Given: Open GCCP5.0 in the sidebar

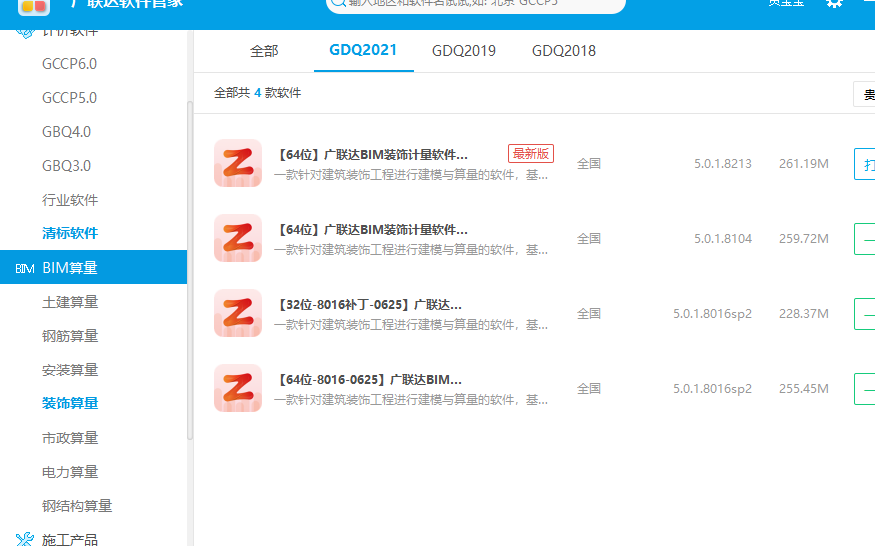Looking at the screenshot, I should [69, 98].
